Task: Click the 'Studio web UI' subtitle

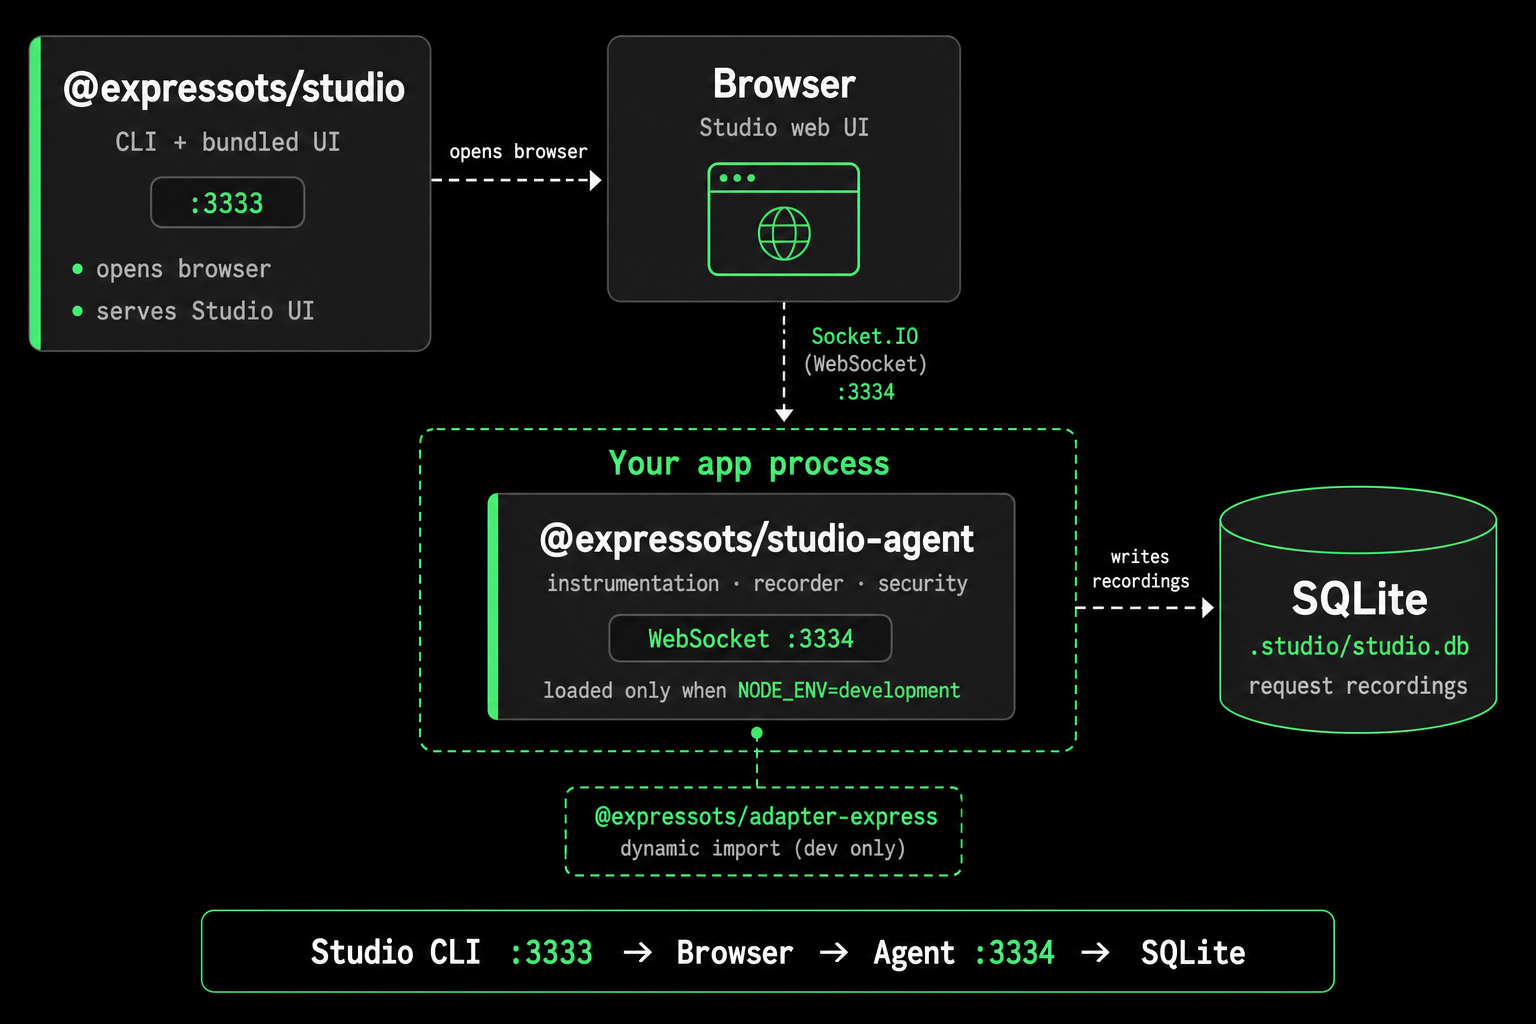Action: [784, 128]
